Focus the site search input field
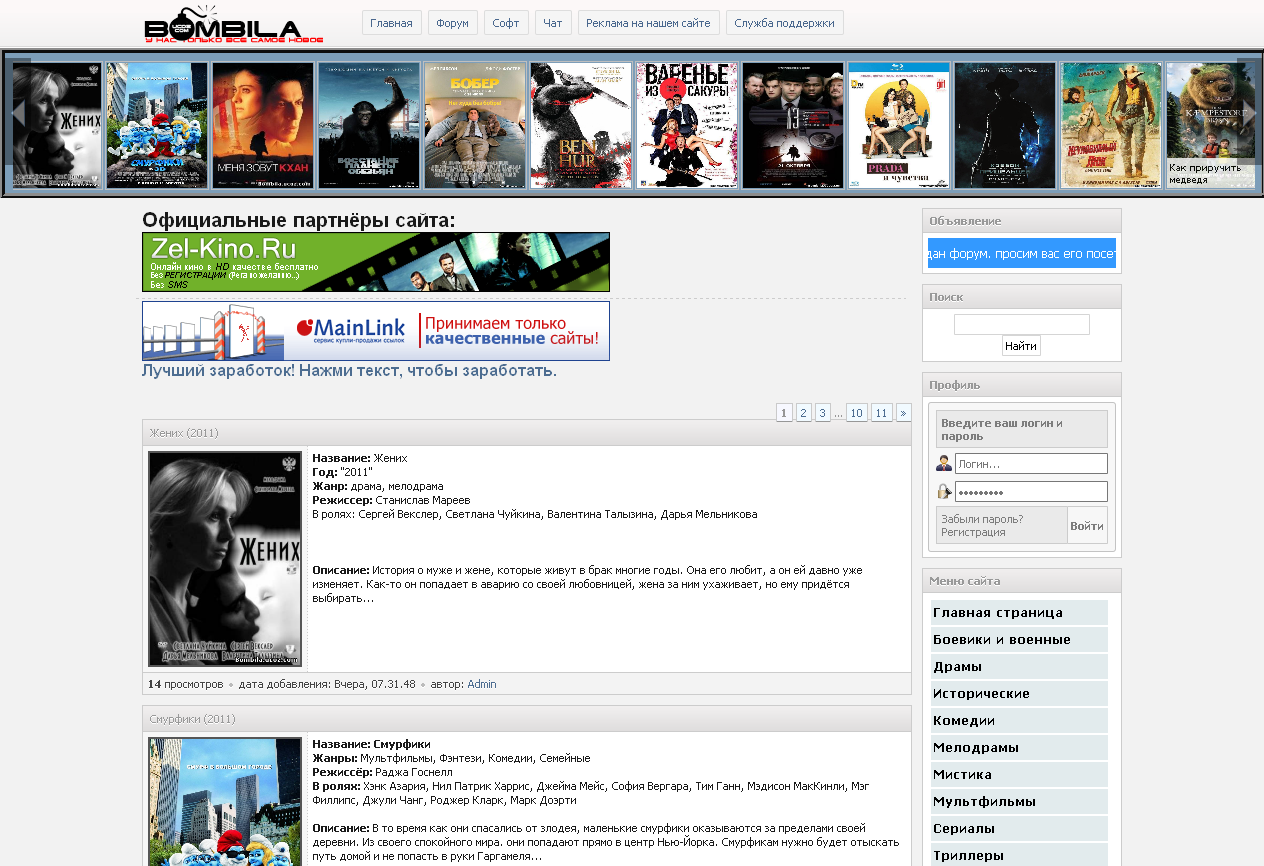The image size is (1264, 866). [1021, 324]
